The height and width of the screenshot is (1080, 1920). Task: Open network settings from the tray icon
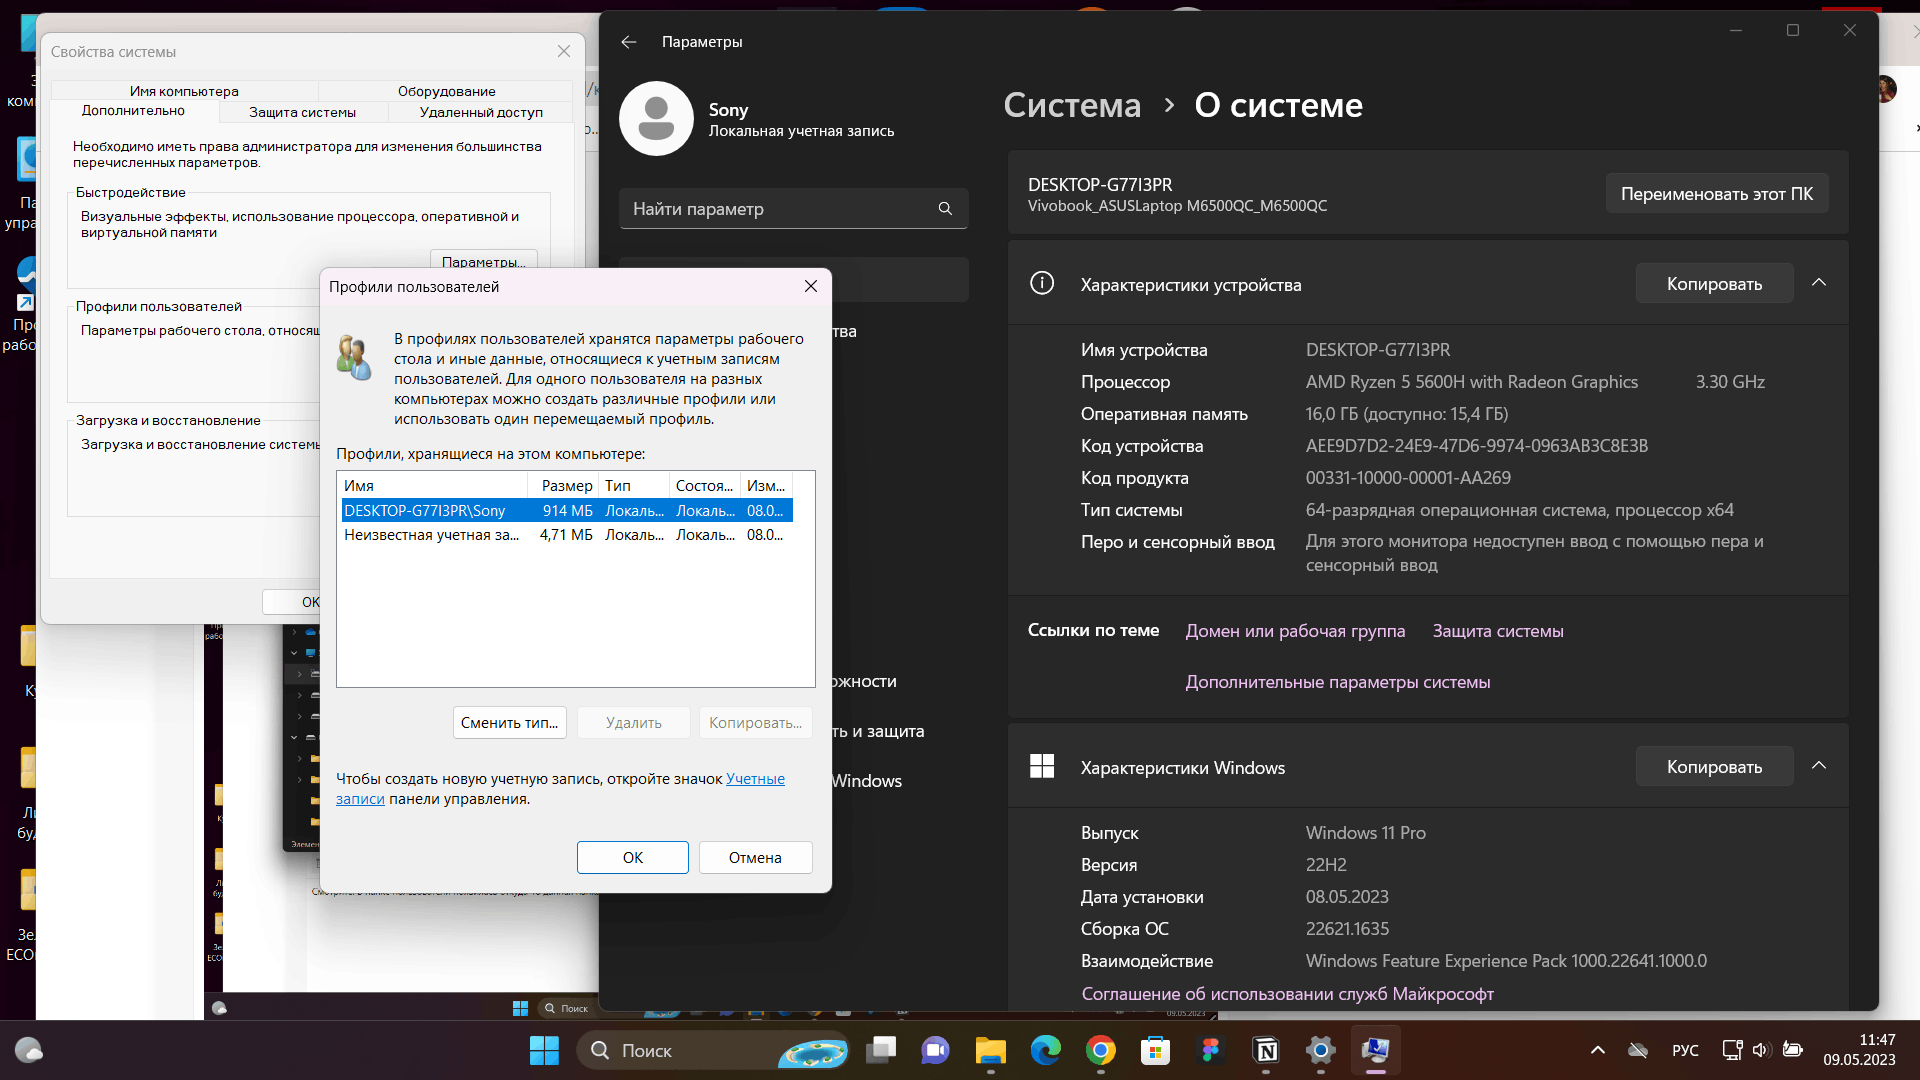(1732, 1051)
